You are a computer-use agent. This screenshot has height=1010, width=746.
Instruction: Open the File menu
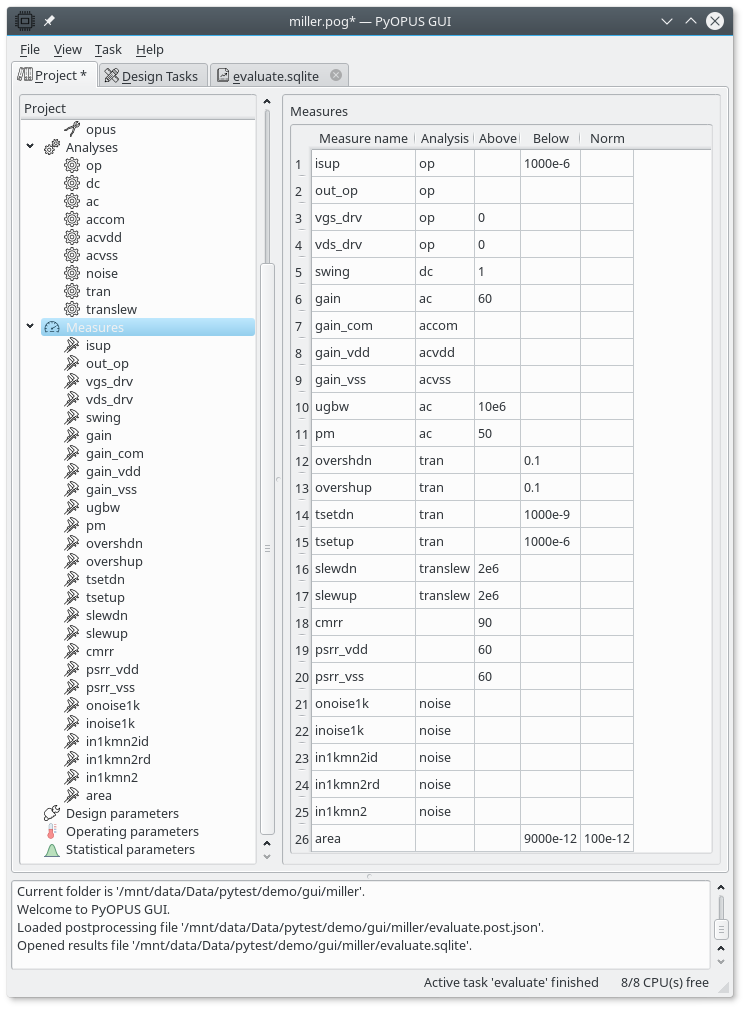pos(30,49)
